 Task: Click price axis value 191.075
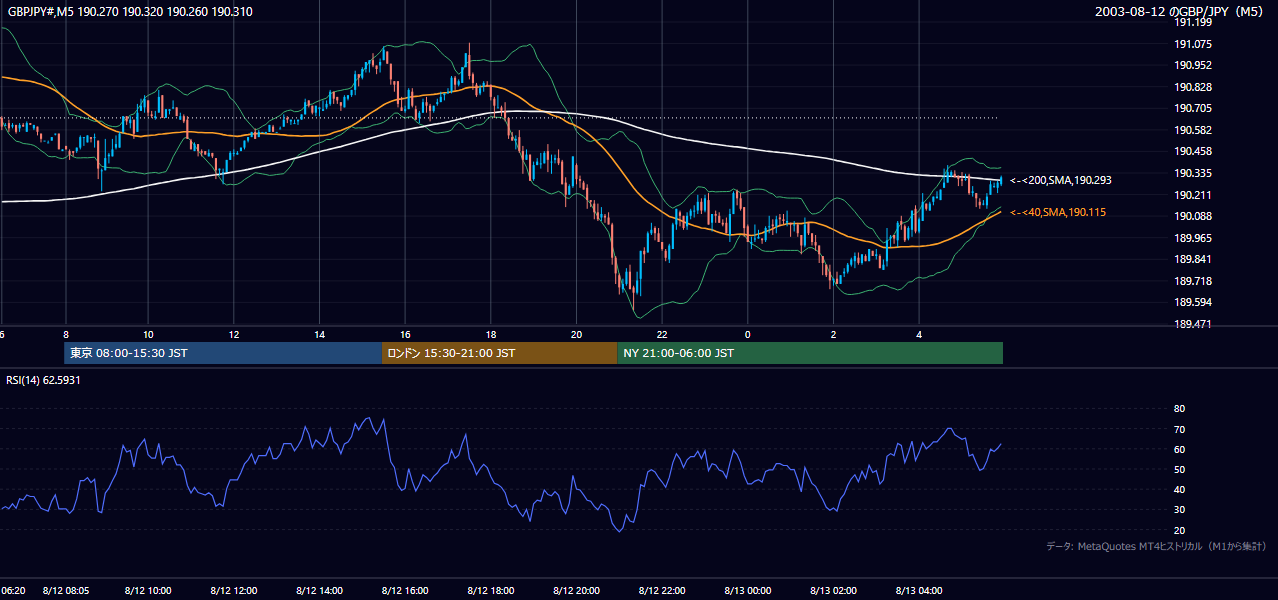coord(1193,44)
